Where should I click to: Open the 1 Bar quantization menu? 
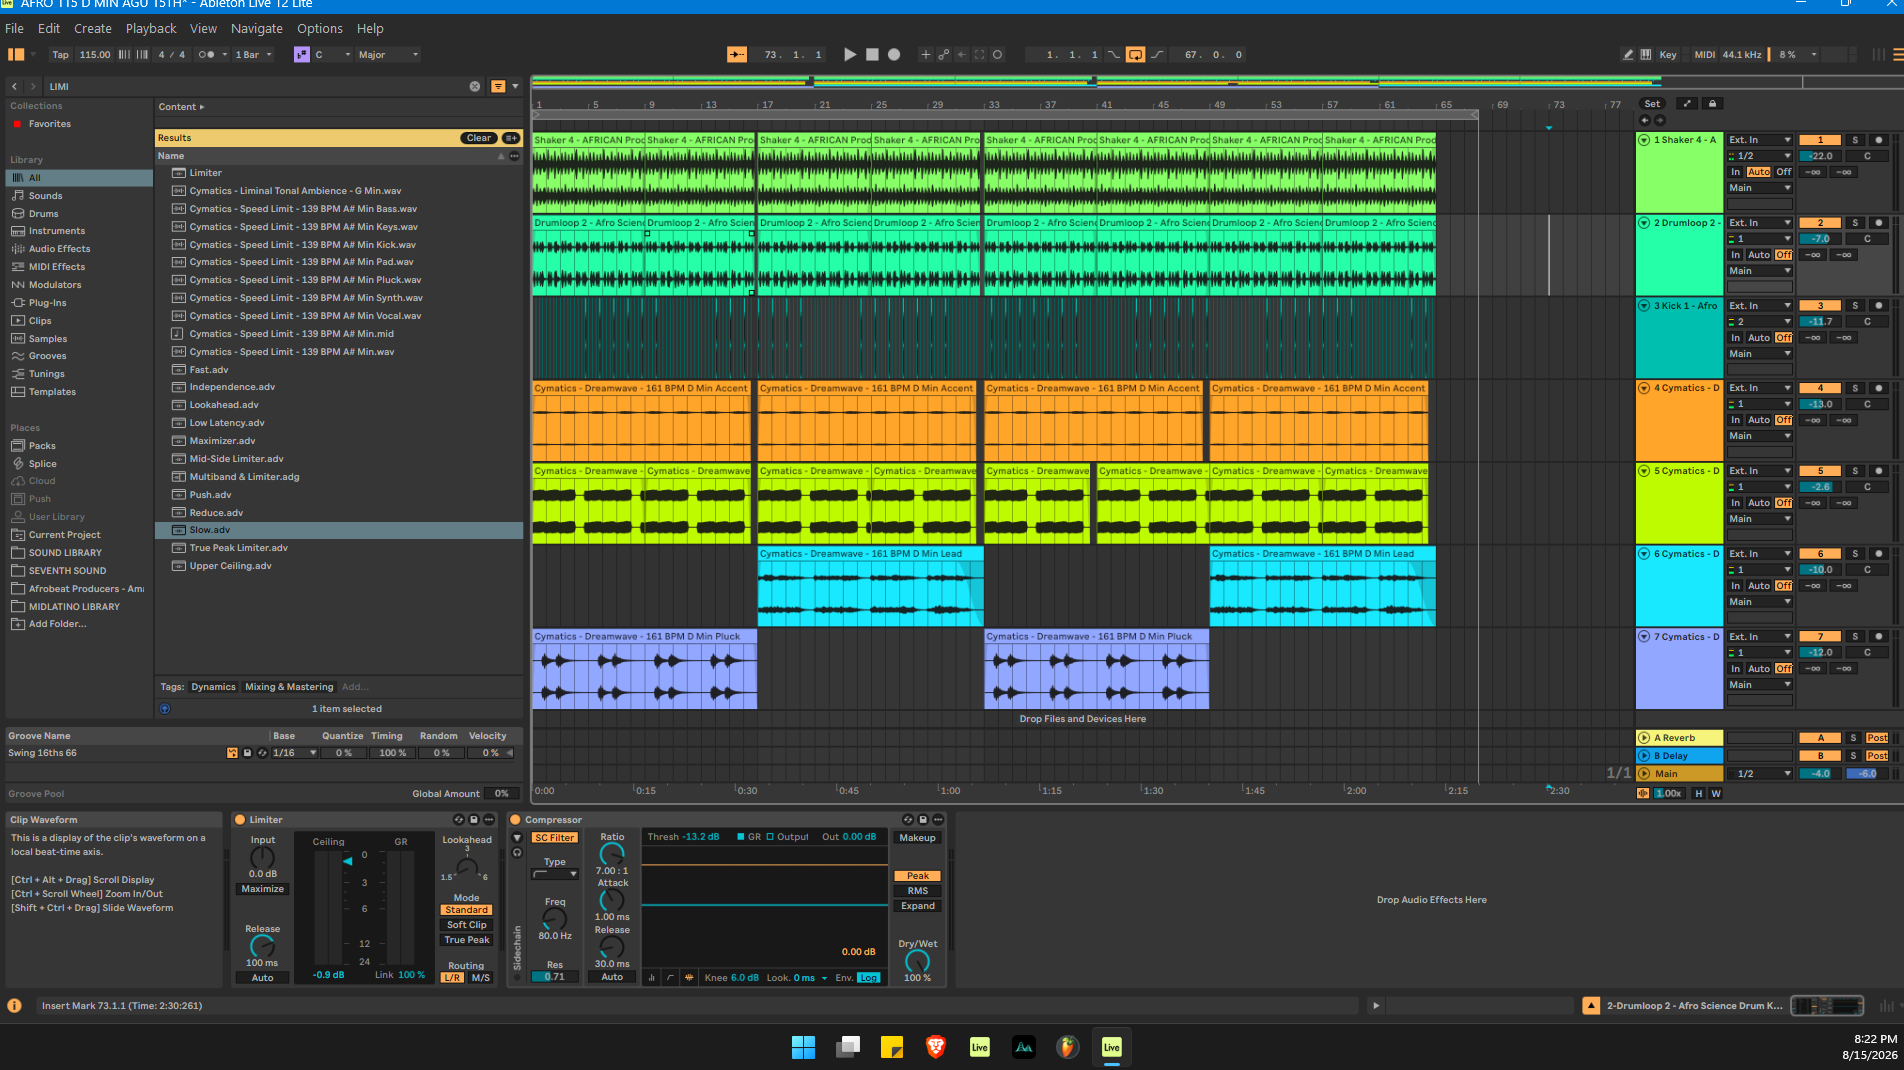click(254, 55)
